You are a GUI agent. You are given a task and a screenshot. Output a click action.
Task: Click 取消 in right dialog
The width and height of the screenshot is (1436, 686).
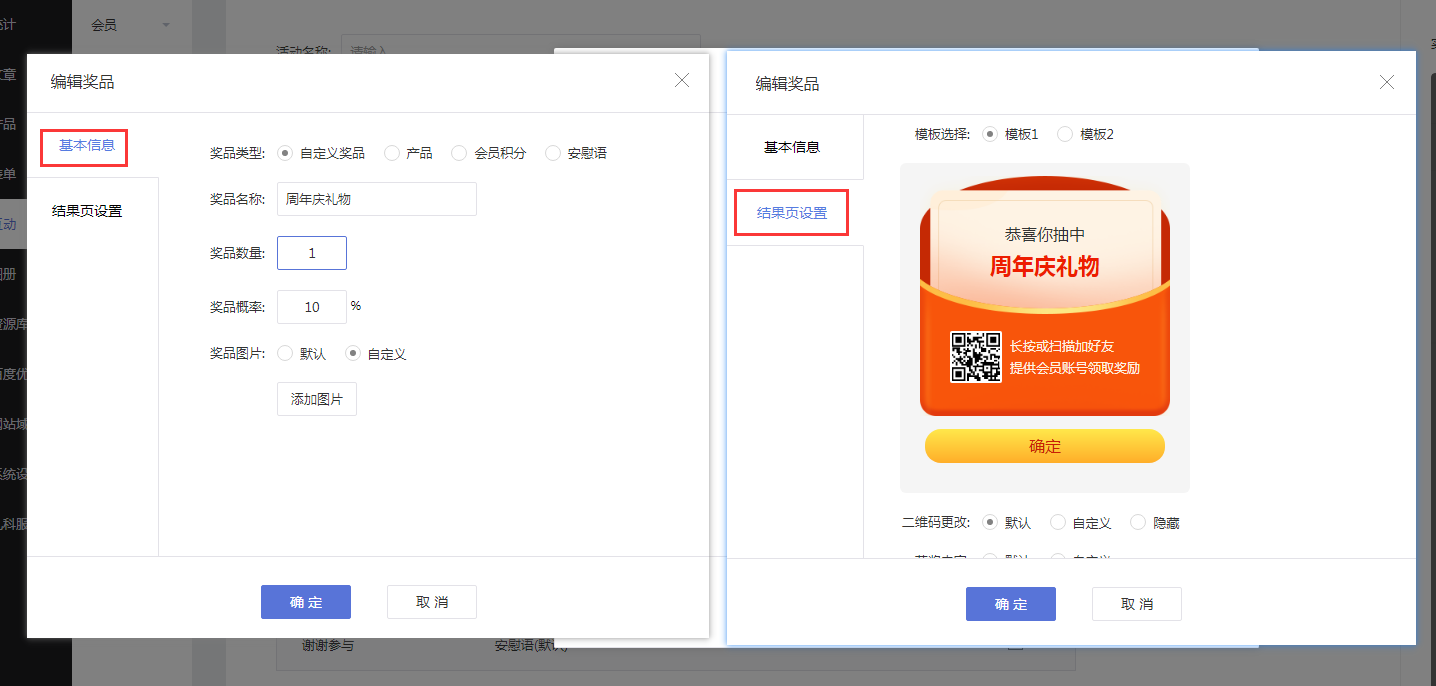click(x=1137, y=604)
